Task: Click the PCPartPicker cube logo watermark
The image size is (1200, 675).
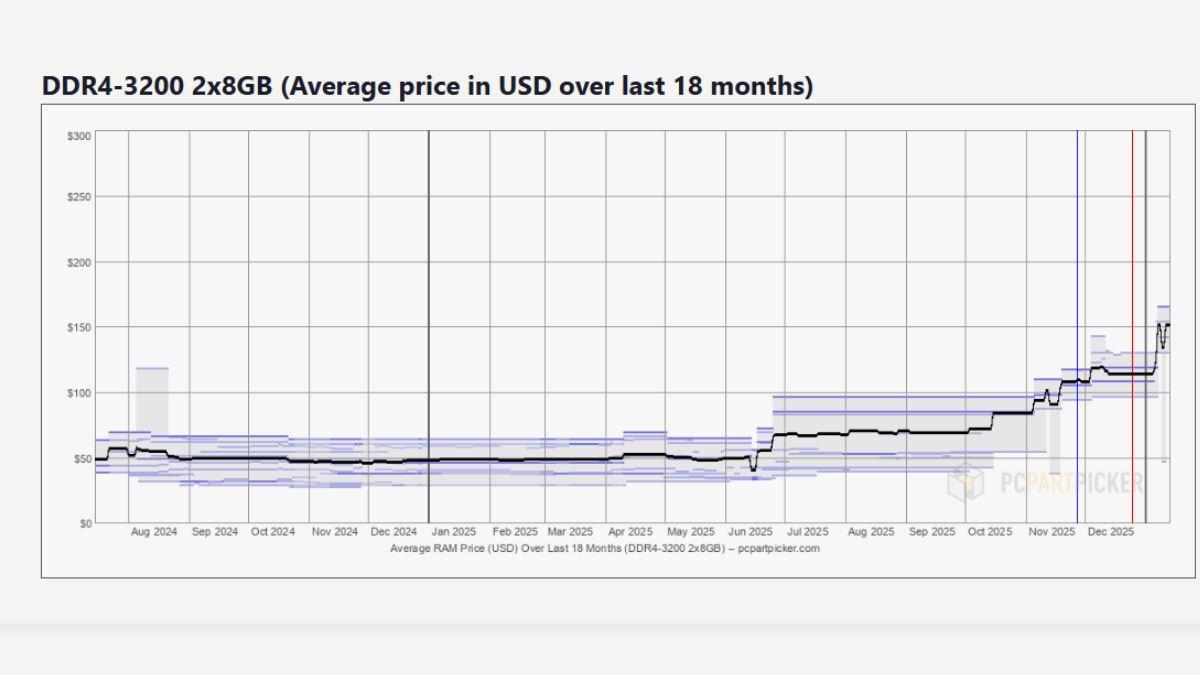Action: pos(966,482)
